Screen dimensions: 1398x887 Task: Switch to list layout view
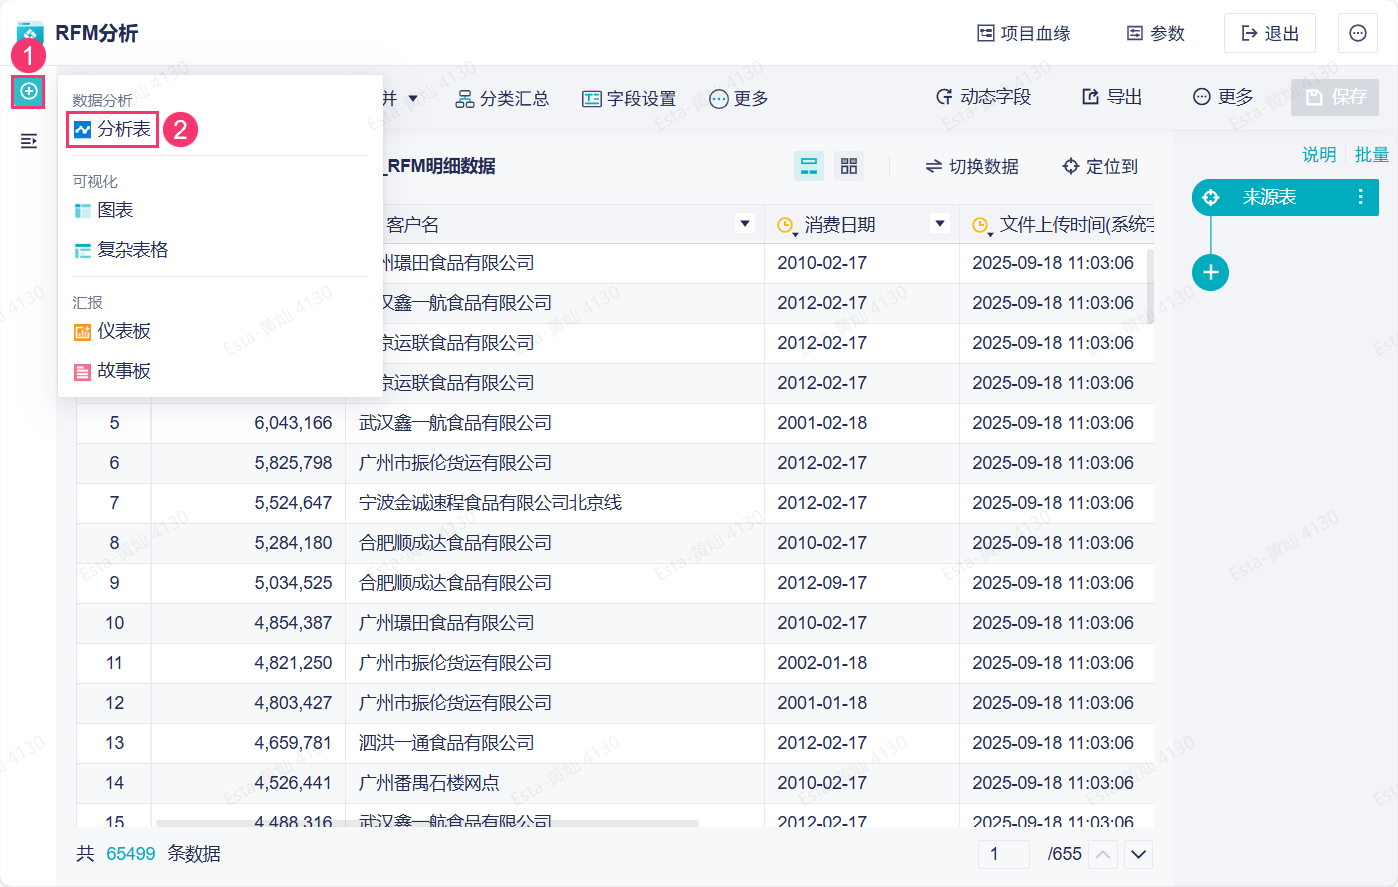coord(809,166)
